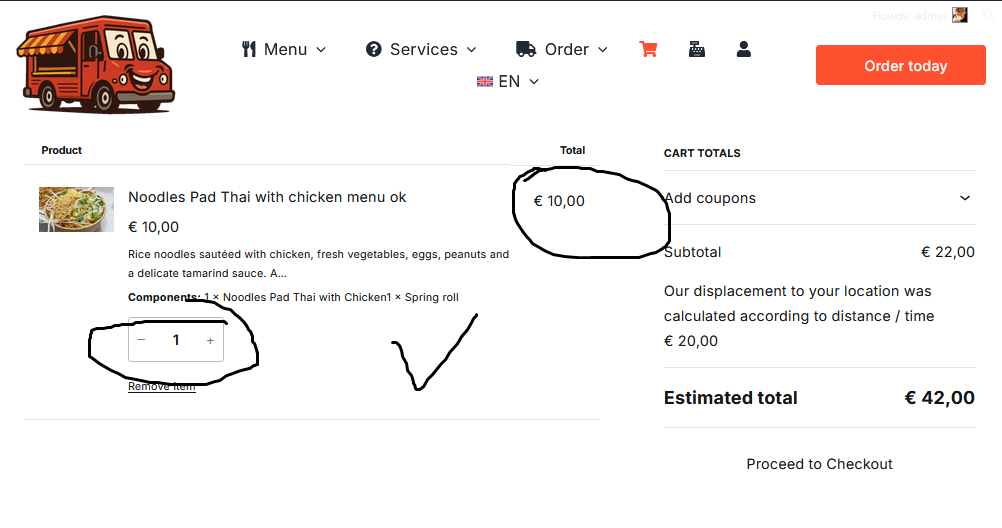Open the user account icon
1002x528 pixels.
(x=743, y=49)
